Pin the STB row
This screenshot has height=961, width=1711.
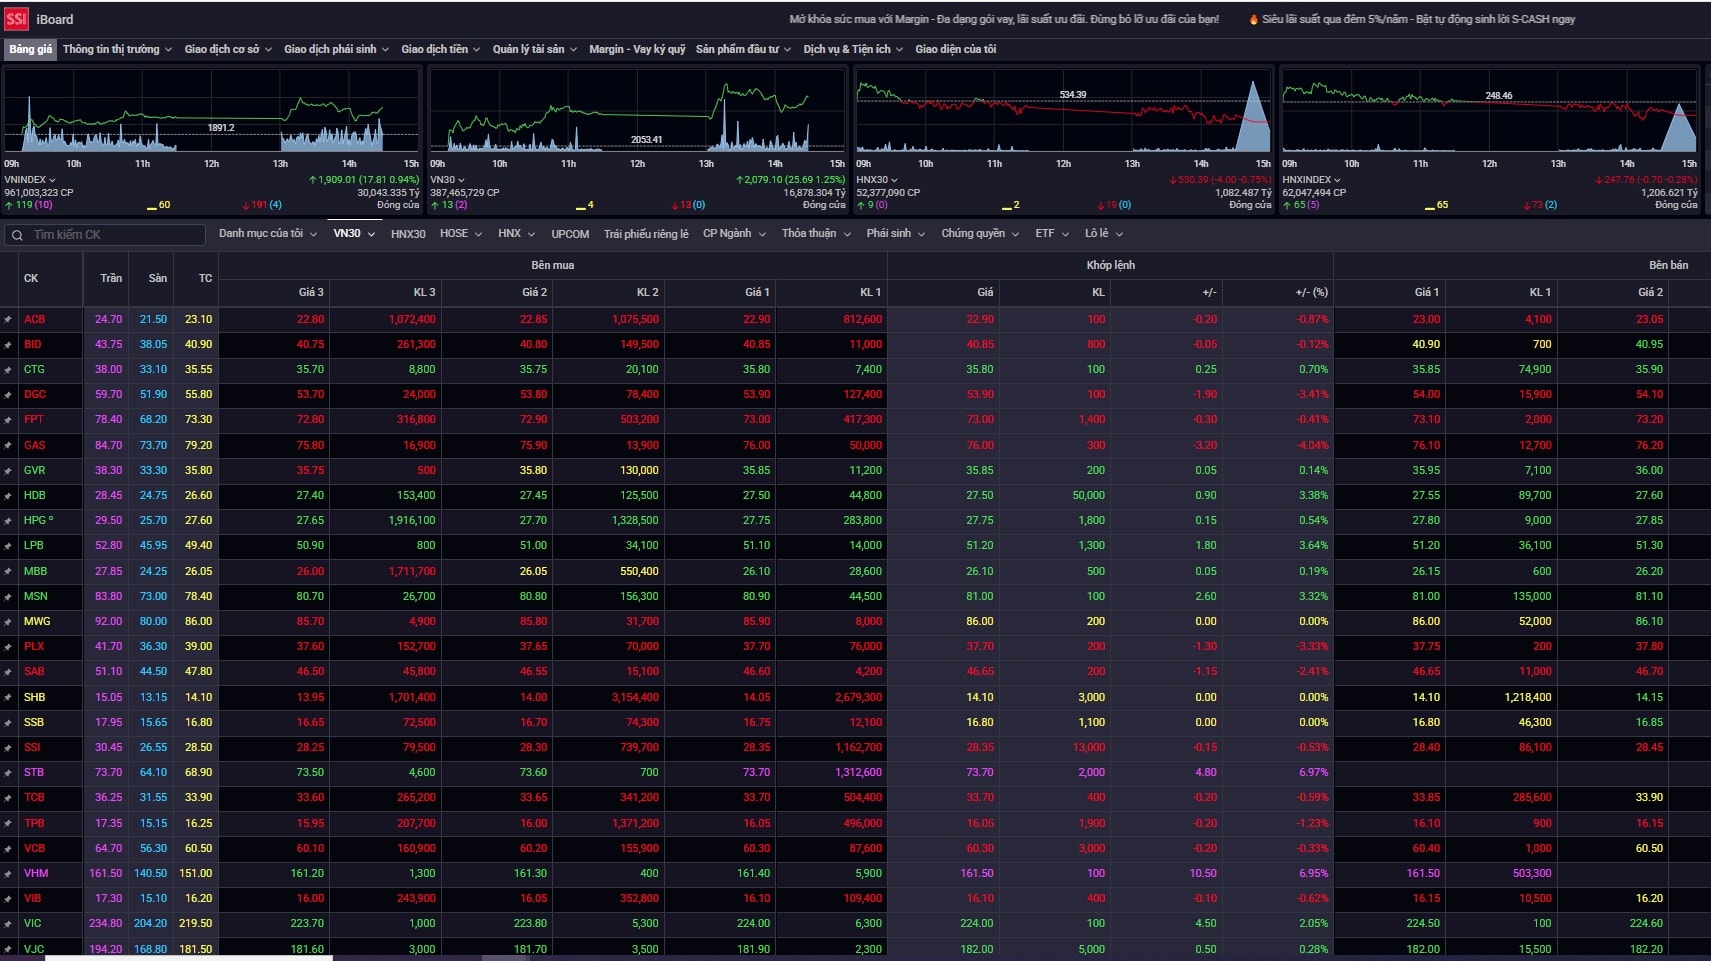(x=8, y=773)
